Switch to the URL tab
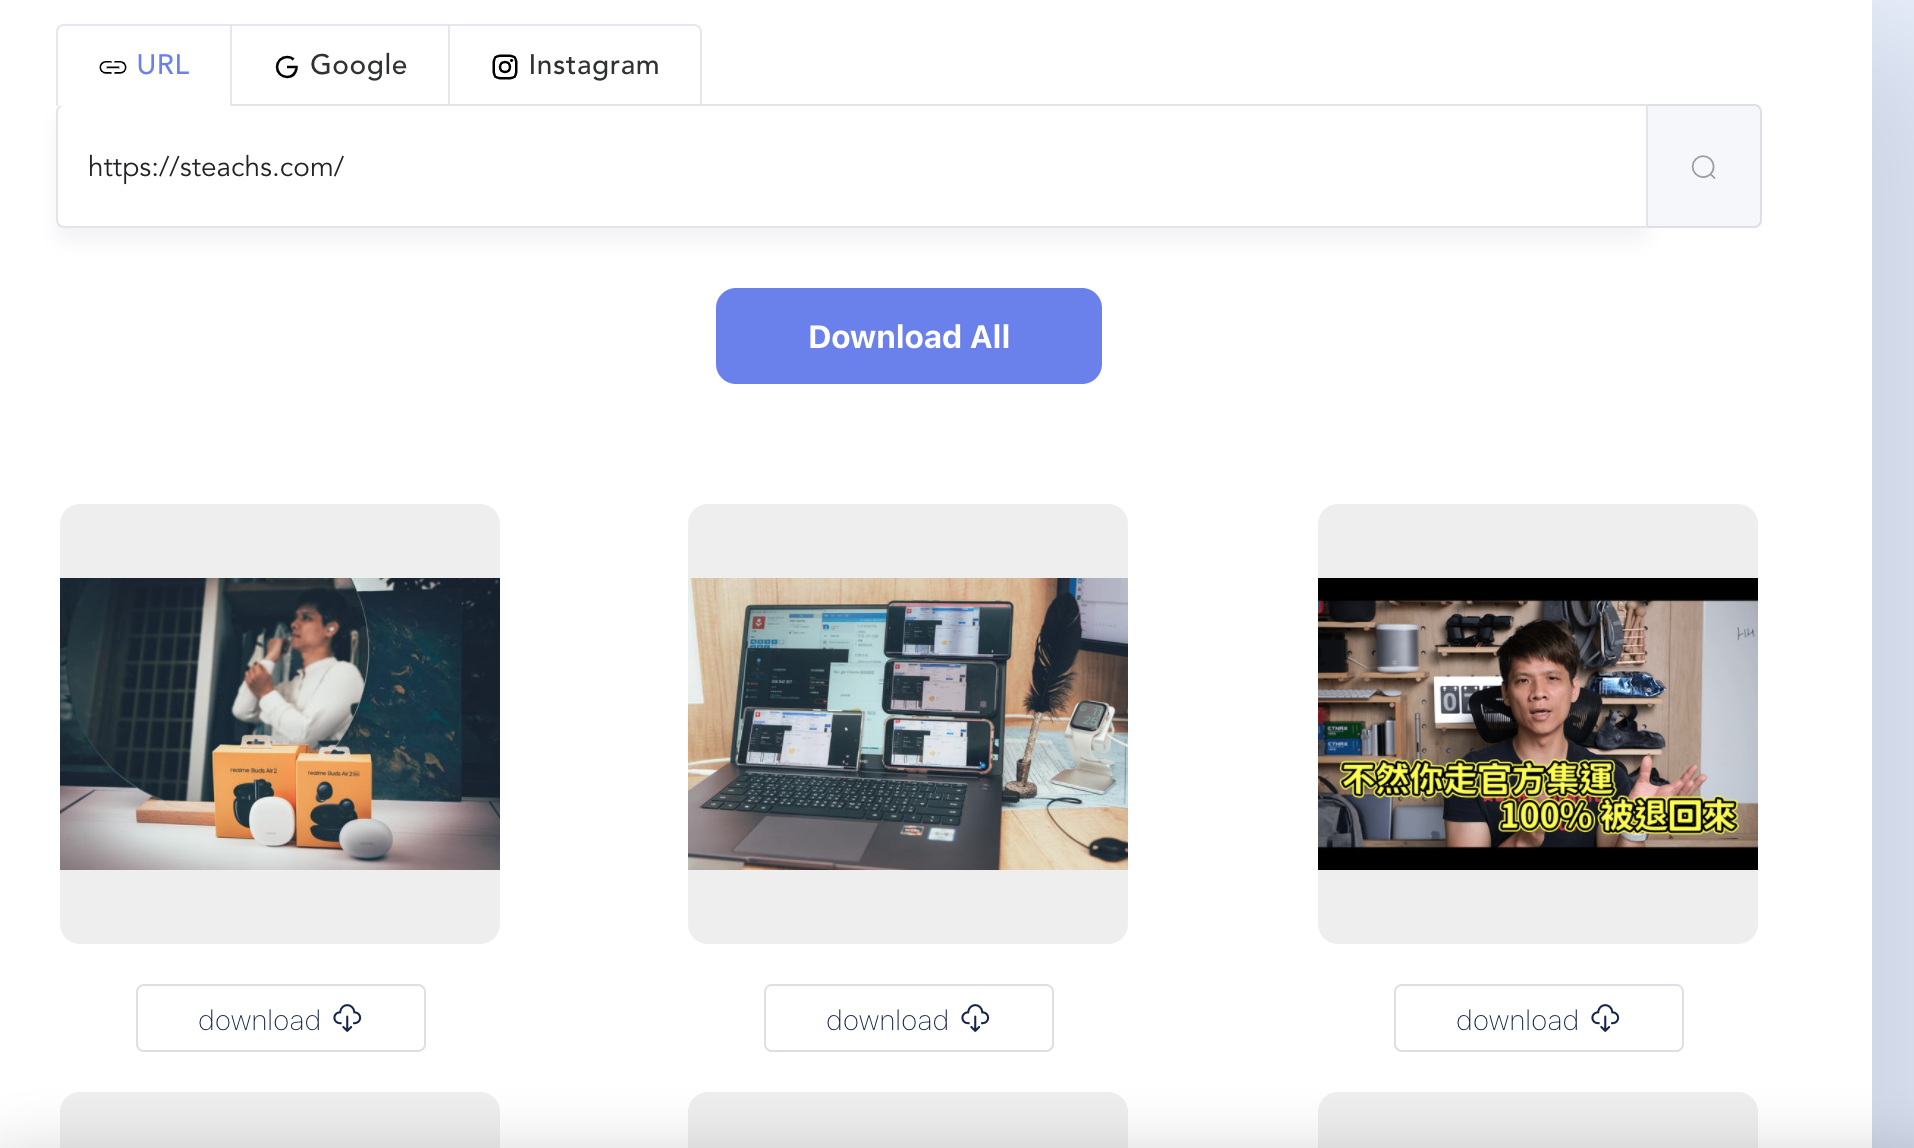This screenshot has width=1914, height=1148. (x=144, y=65)
